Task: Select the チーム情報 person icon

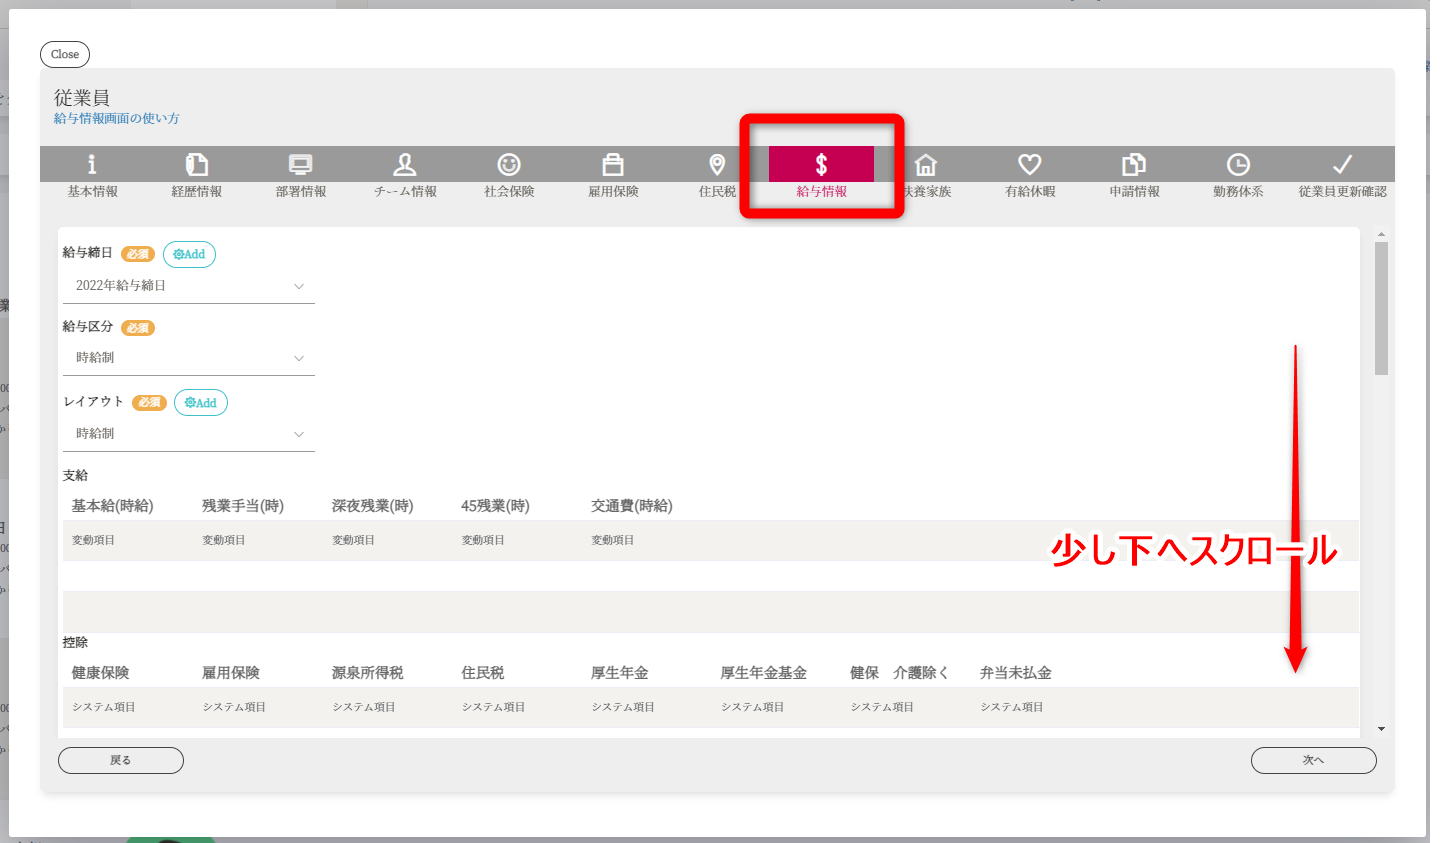Action: 405,165
